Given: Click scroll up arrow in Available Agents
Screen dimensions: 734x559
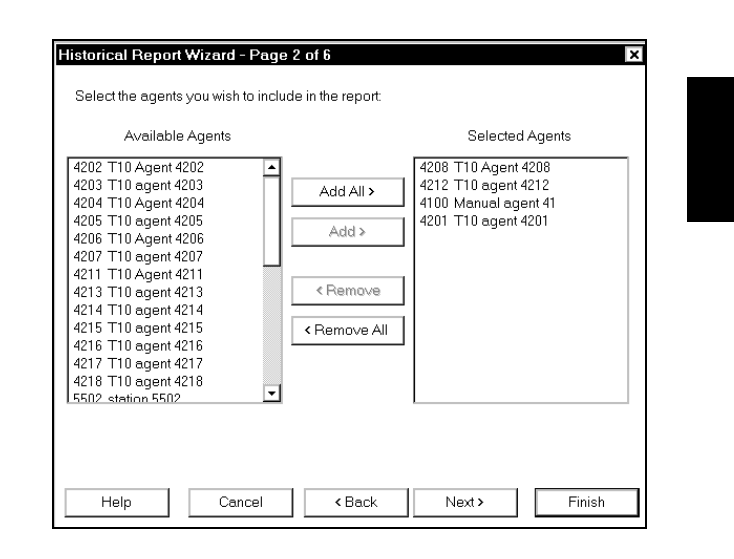Looking at the screenshot, I should pyautogui.click(x=272, y=167).
